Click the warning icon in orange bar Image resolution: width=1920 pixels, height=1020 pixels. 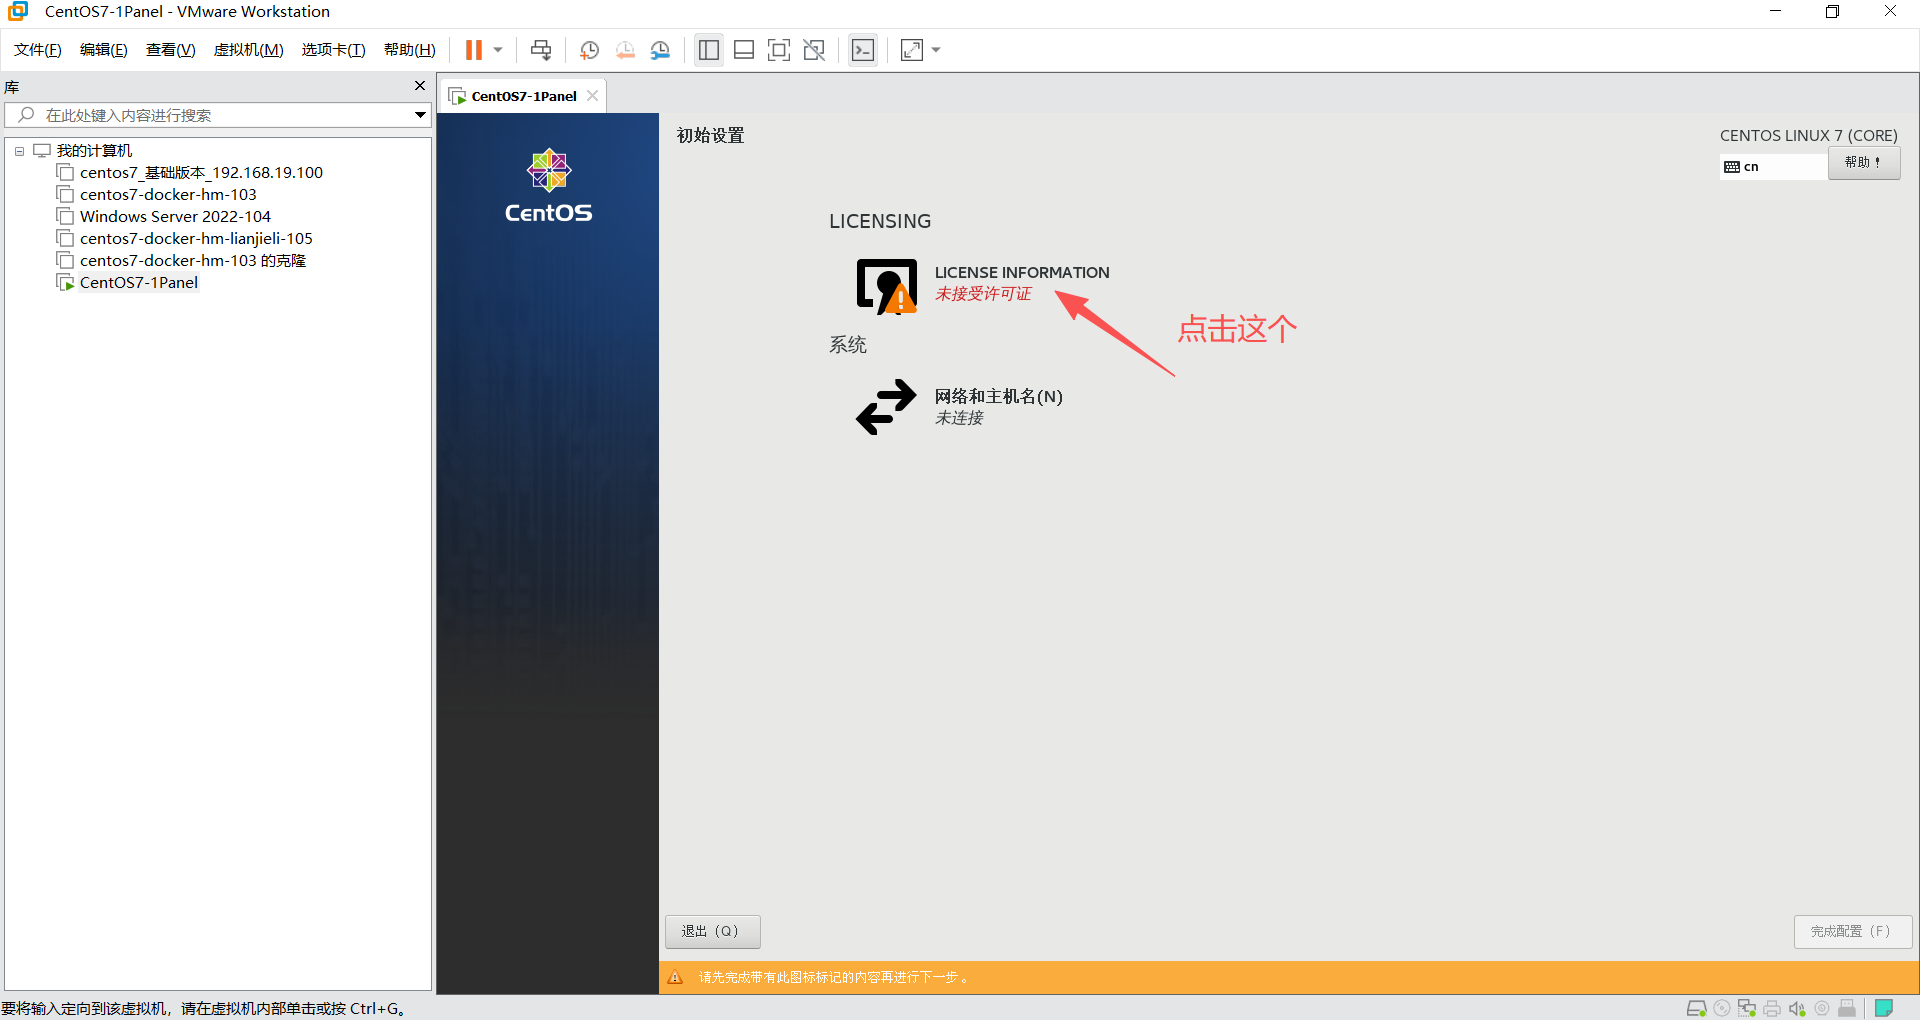pyautogui.click(x=675, y=978)
